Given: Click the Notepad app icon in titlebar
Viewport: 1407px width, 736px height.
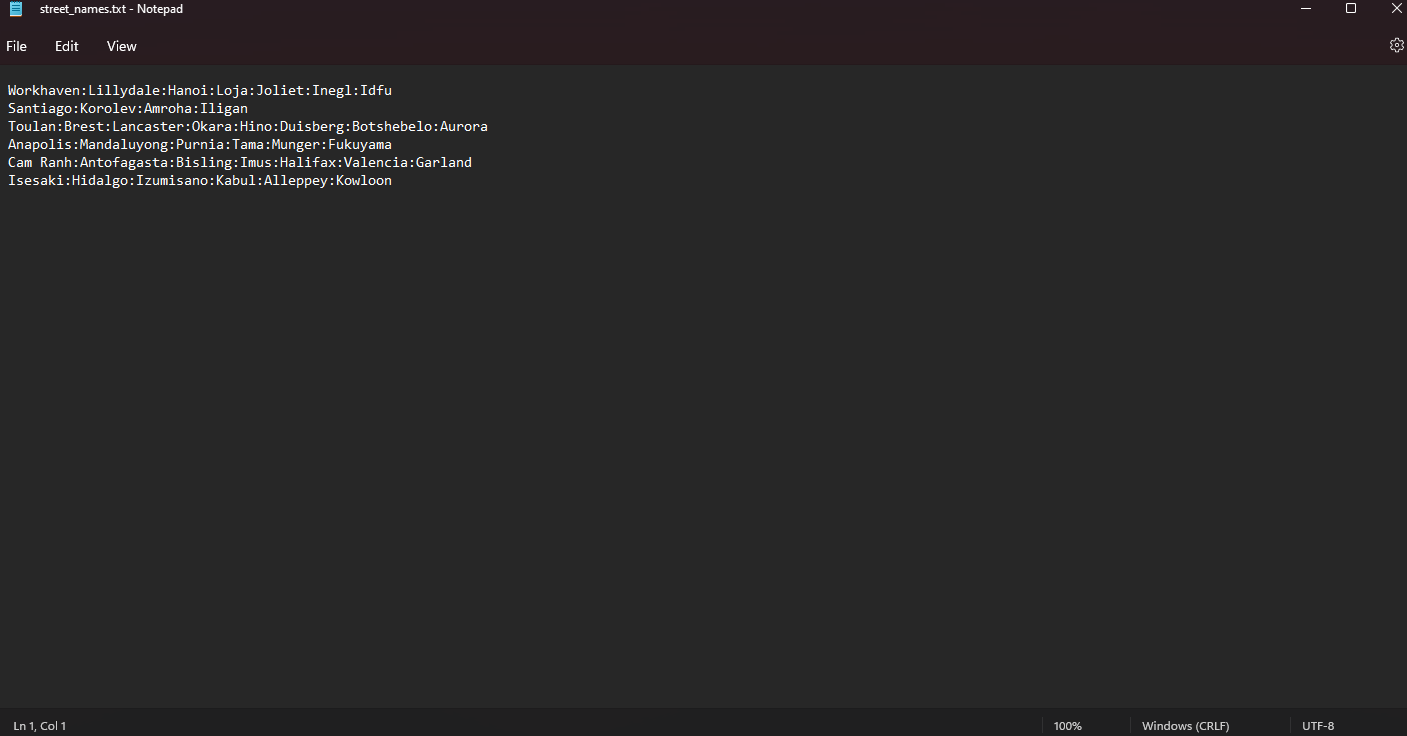Looking at the screenshot, I should click(14, 9).
